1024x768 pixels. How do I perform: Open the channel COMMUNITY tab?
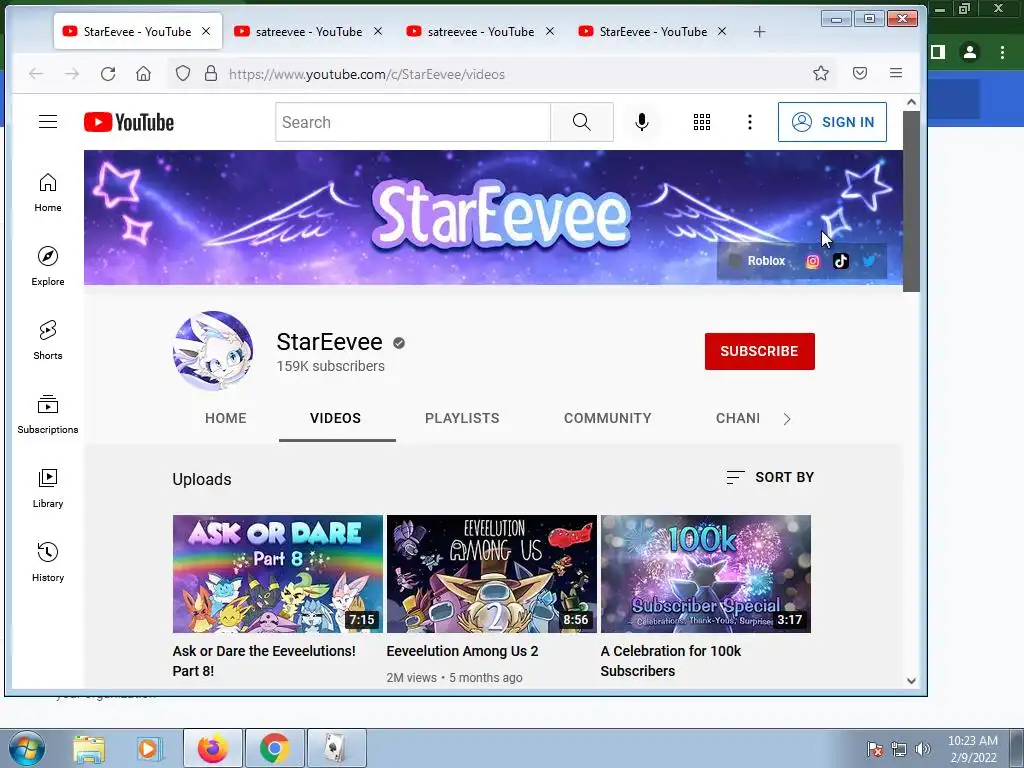(607, 418)
